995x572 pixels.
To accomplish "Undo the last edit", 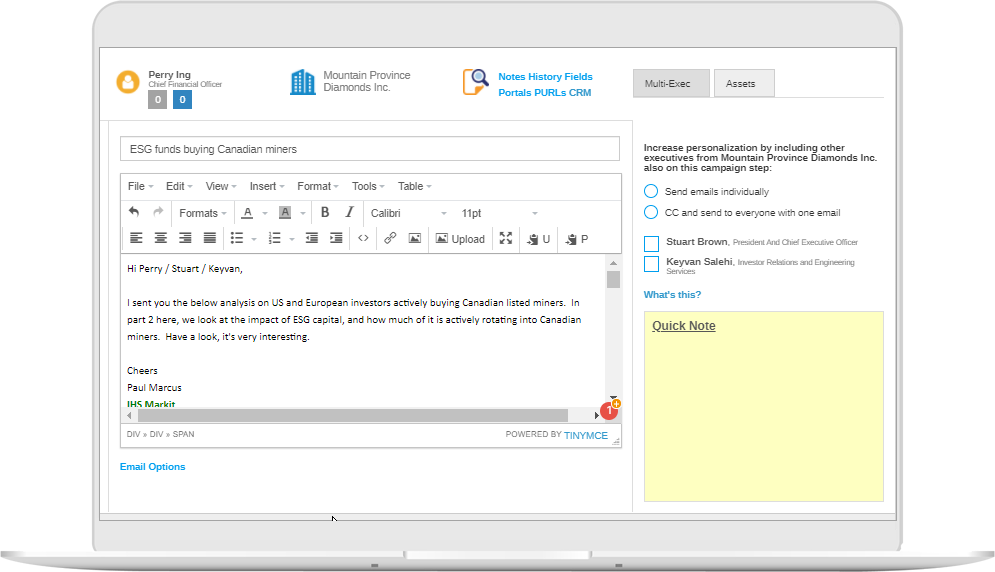I will (x=134, y=212).
